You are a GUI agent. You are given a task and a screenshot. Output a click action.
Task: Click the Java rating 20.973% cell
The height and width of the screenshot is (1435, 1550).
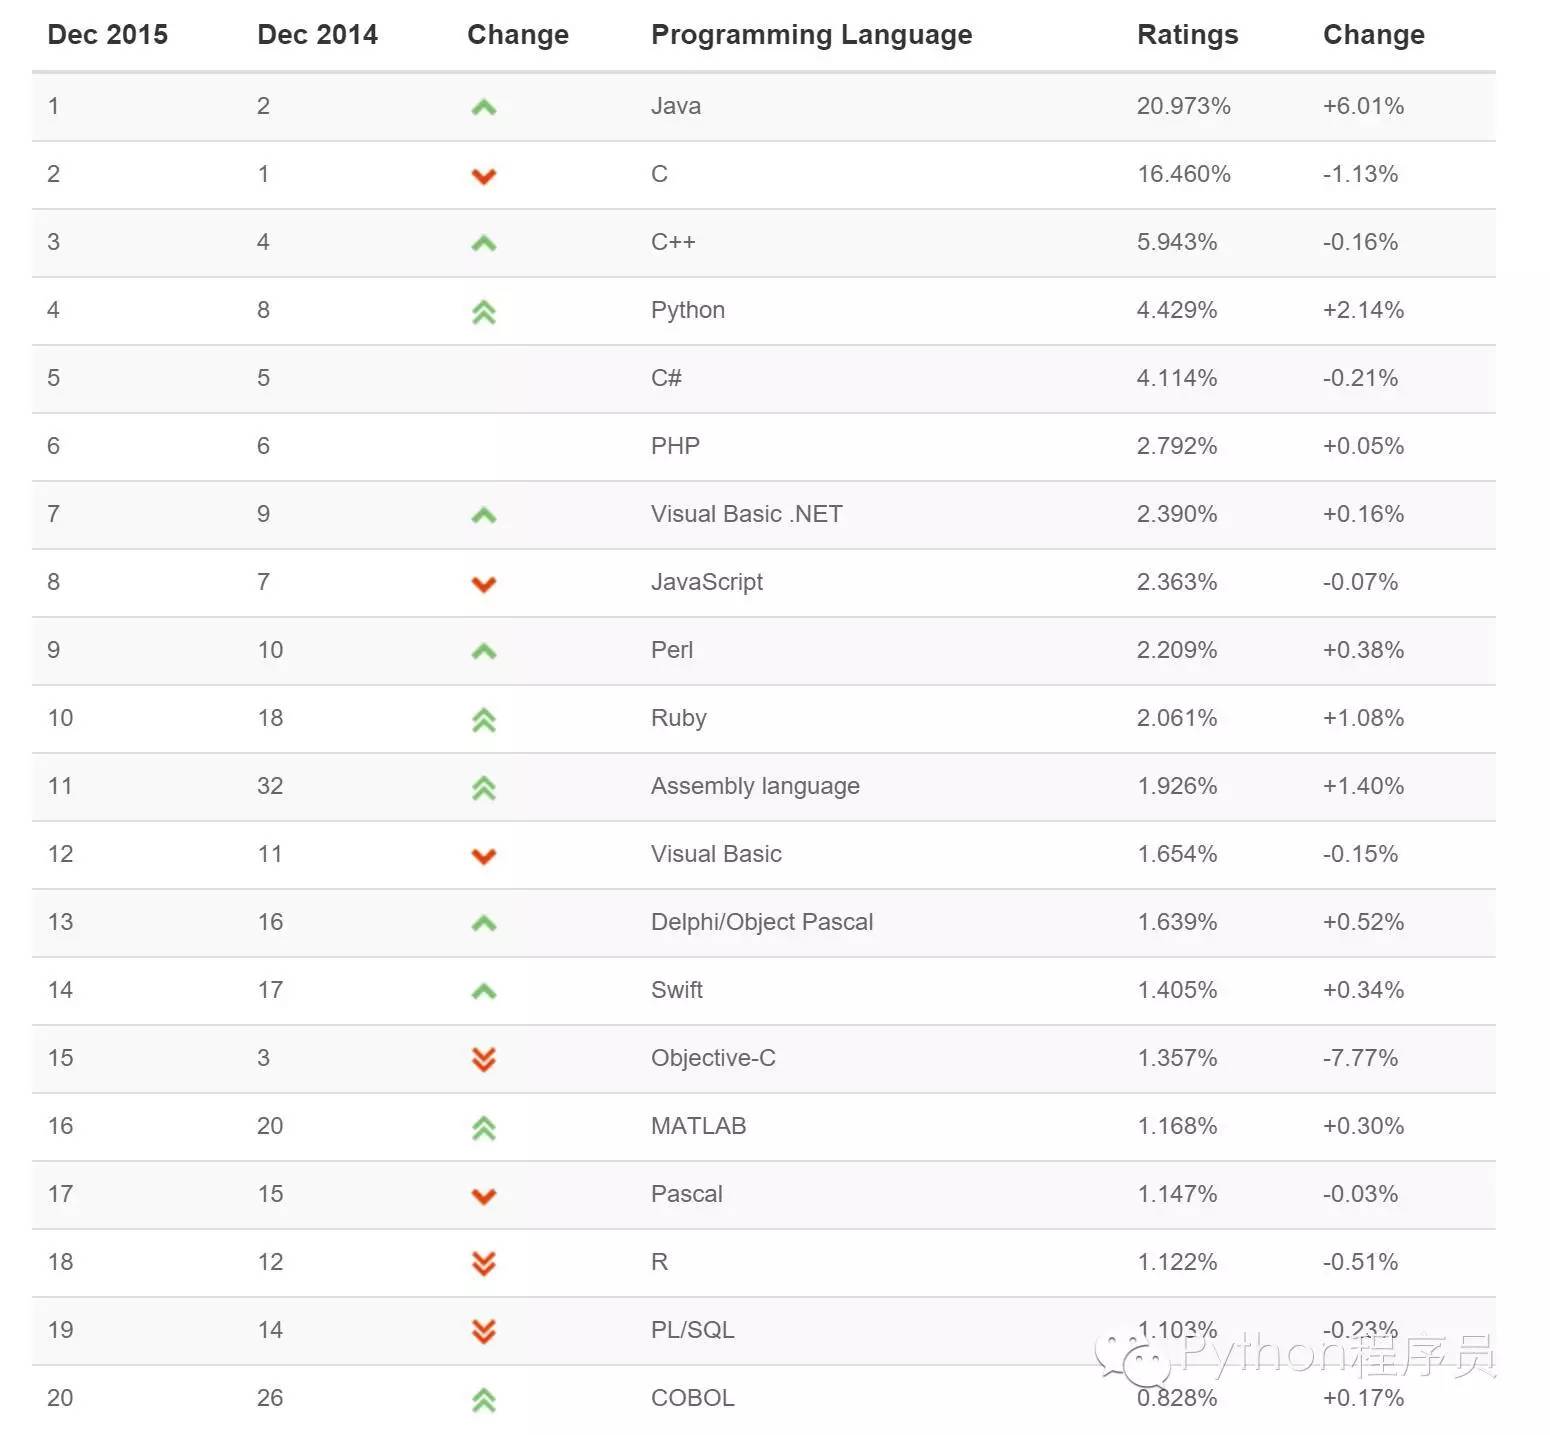point(1184,106)
